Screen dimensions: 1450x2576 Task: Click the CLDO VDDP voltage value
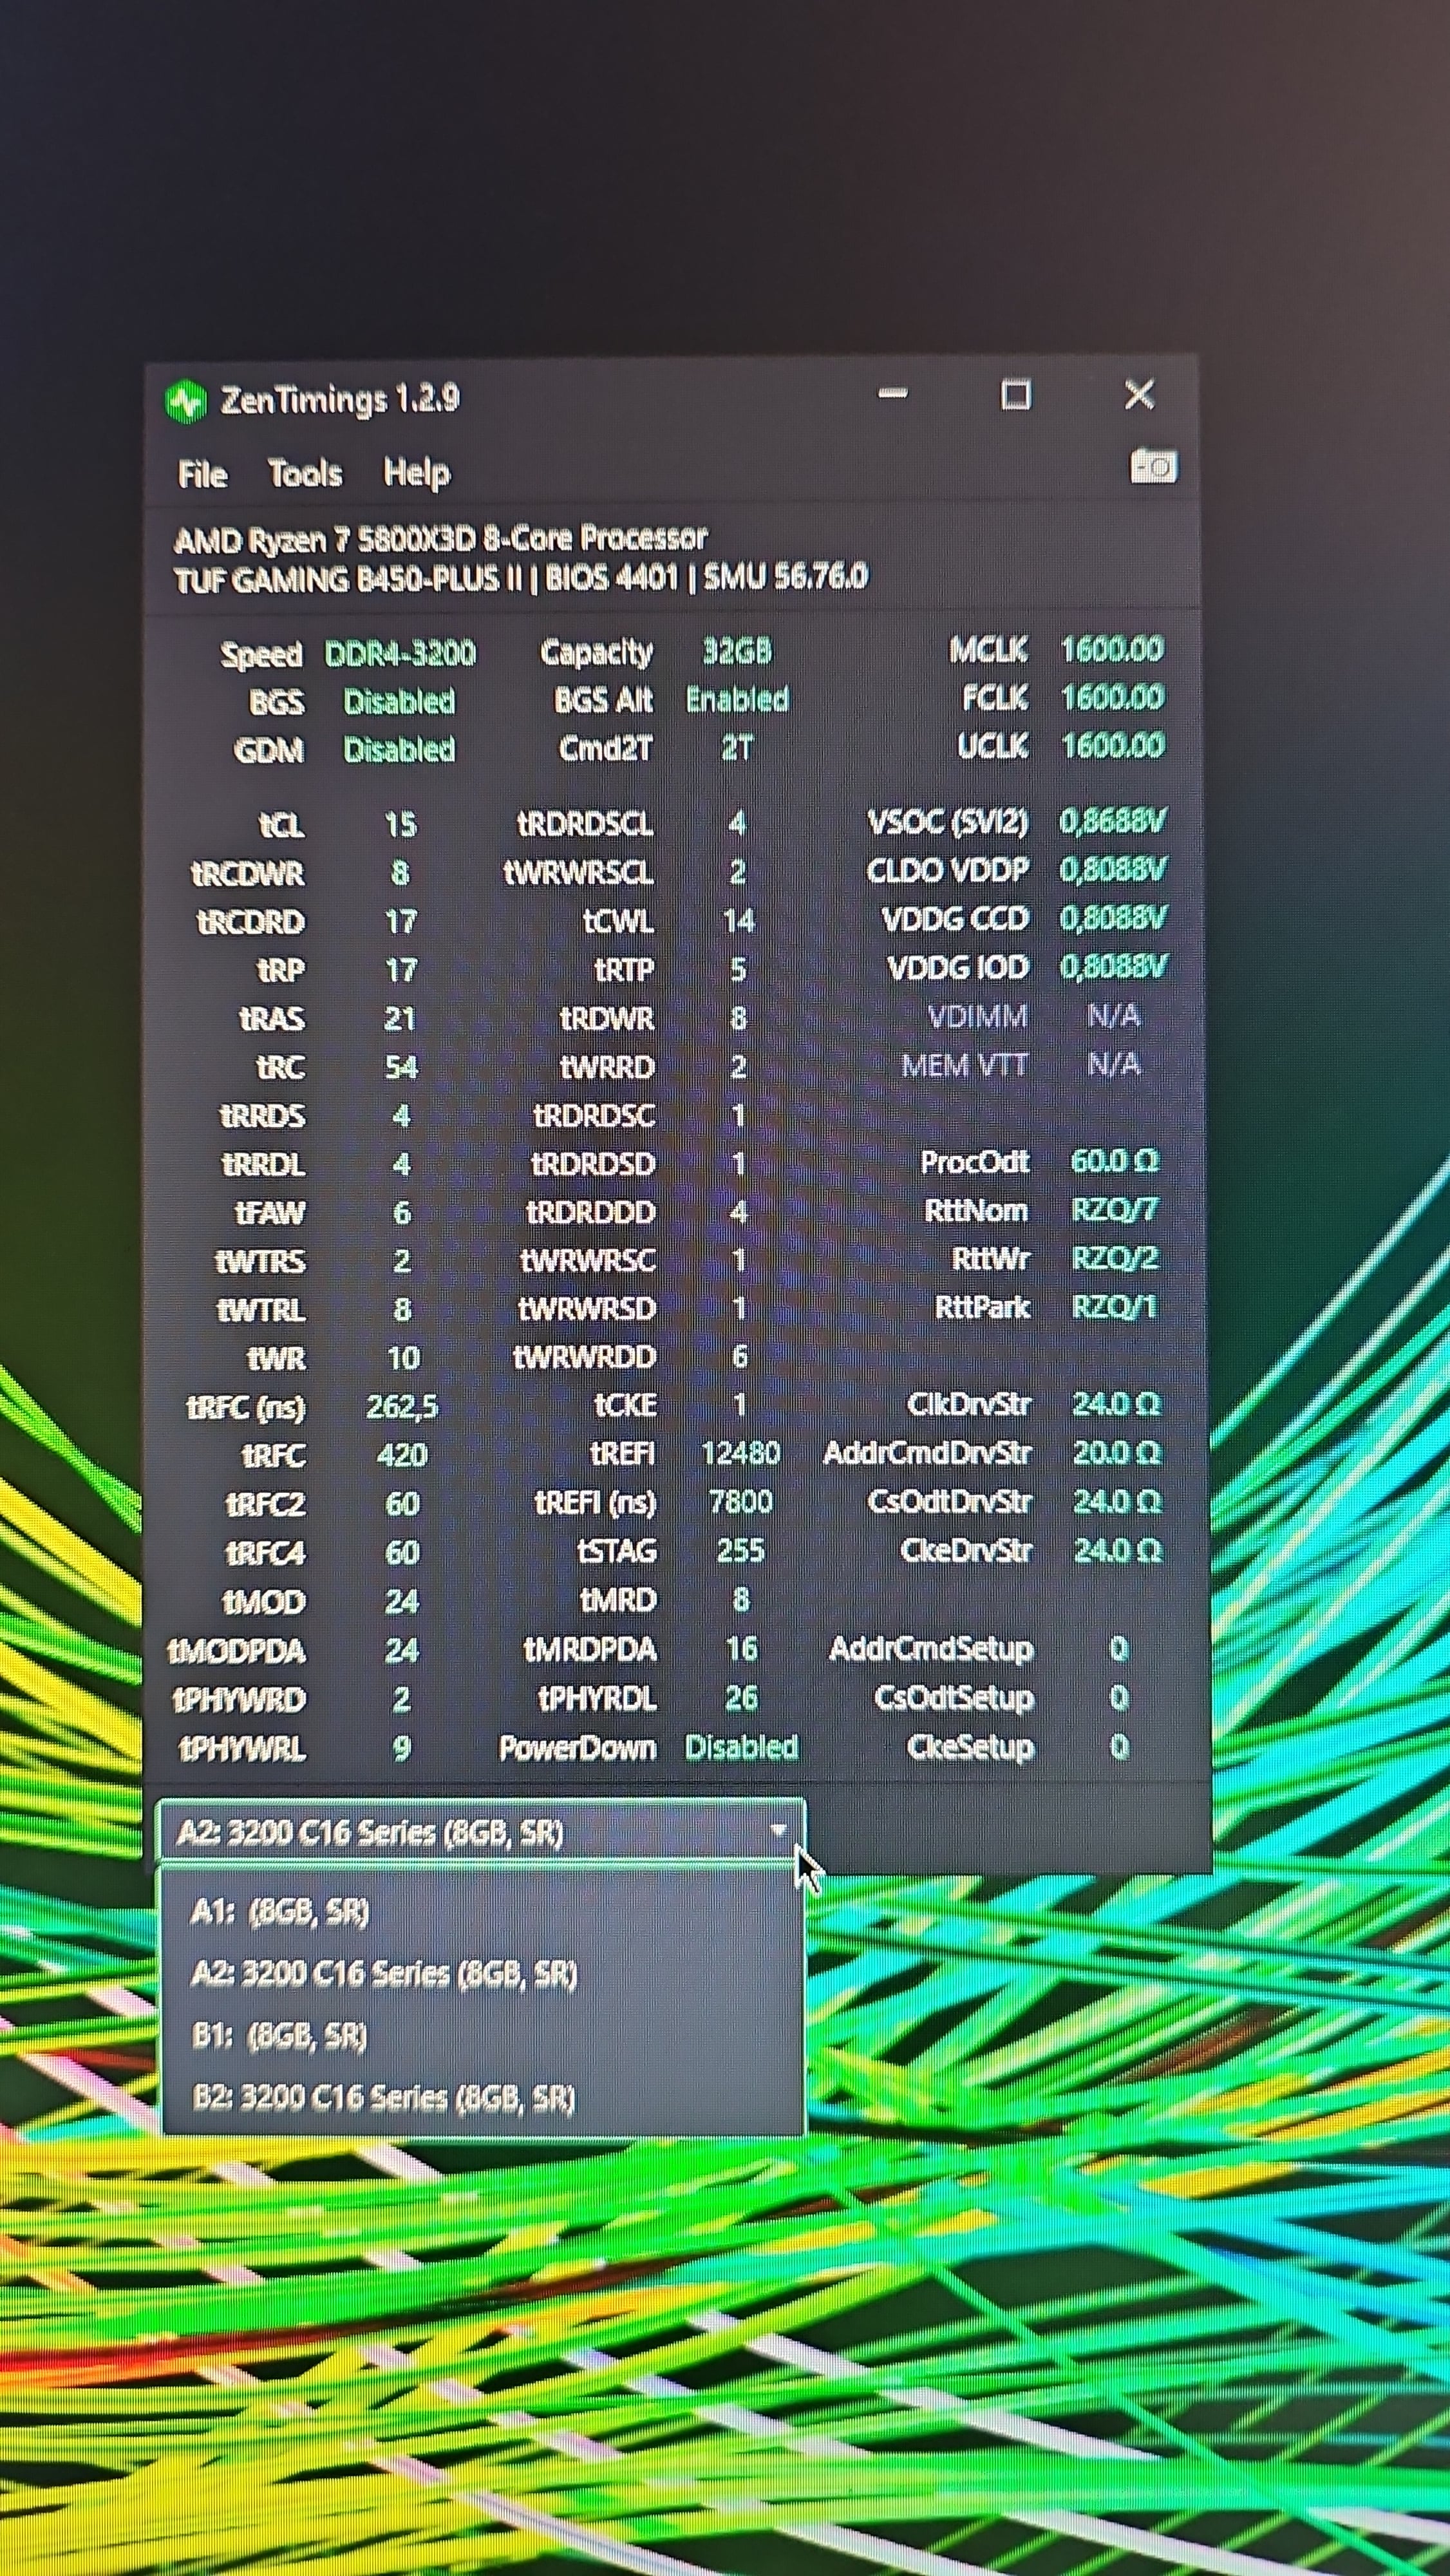1113,869
